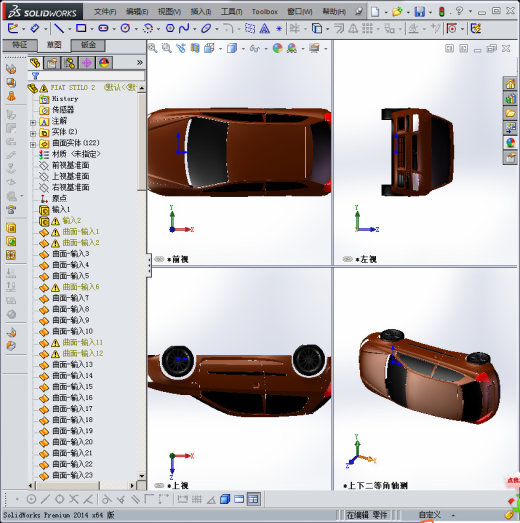Select the Spline sketch tool
Viewport: 520px width, 523px height.
click(184, 28)
